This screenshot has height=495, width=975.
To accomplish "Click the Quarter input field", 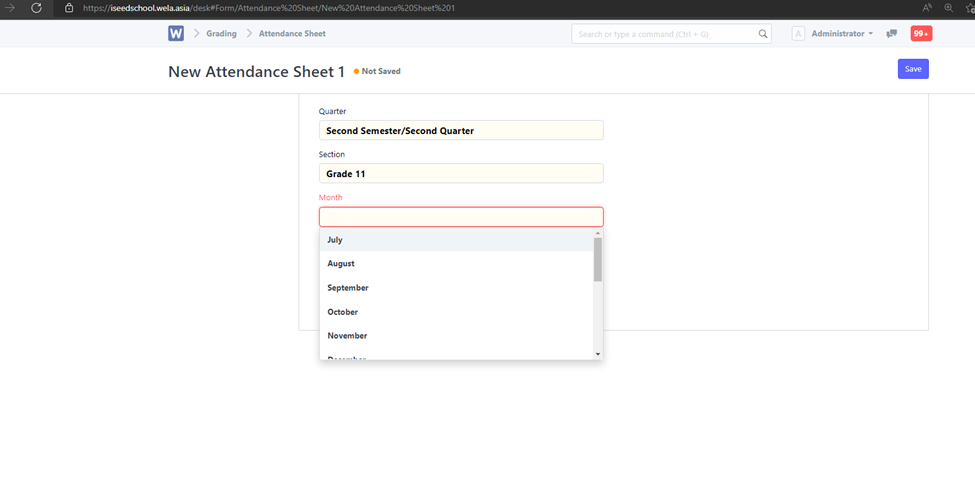I will (461, 131).
